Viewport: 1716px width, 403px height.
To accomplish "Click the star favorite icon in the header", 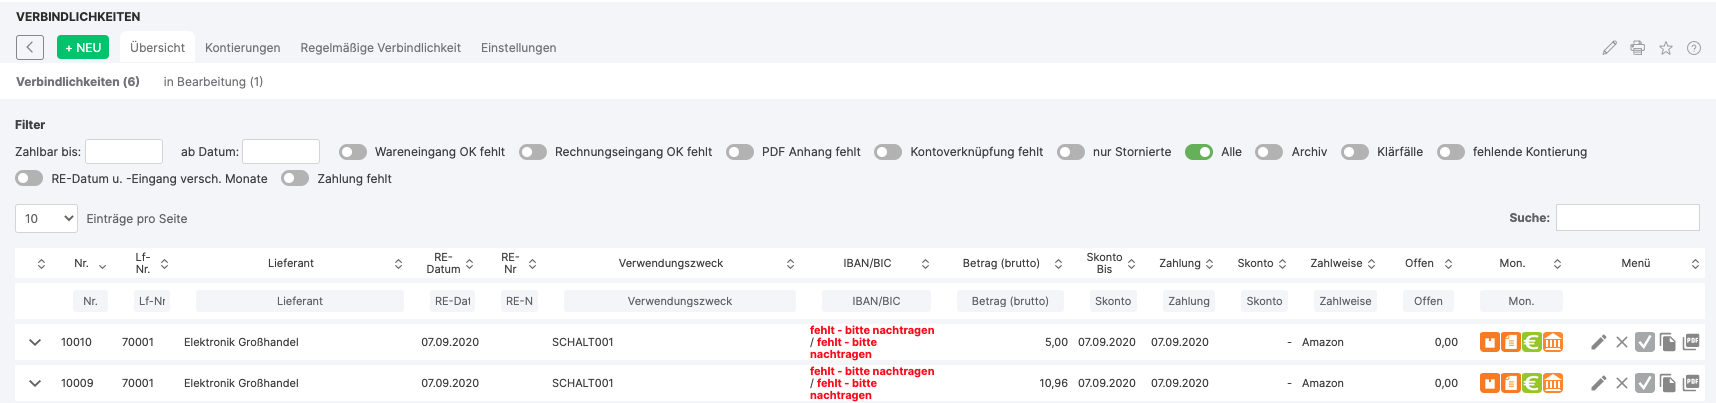I will 1666,48.
